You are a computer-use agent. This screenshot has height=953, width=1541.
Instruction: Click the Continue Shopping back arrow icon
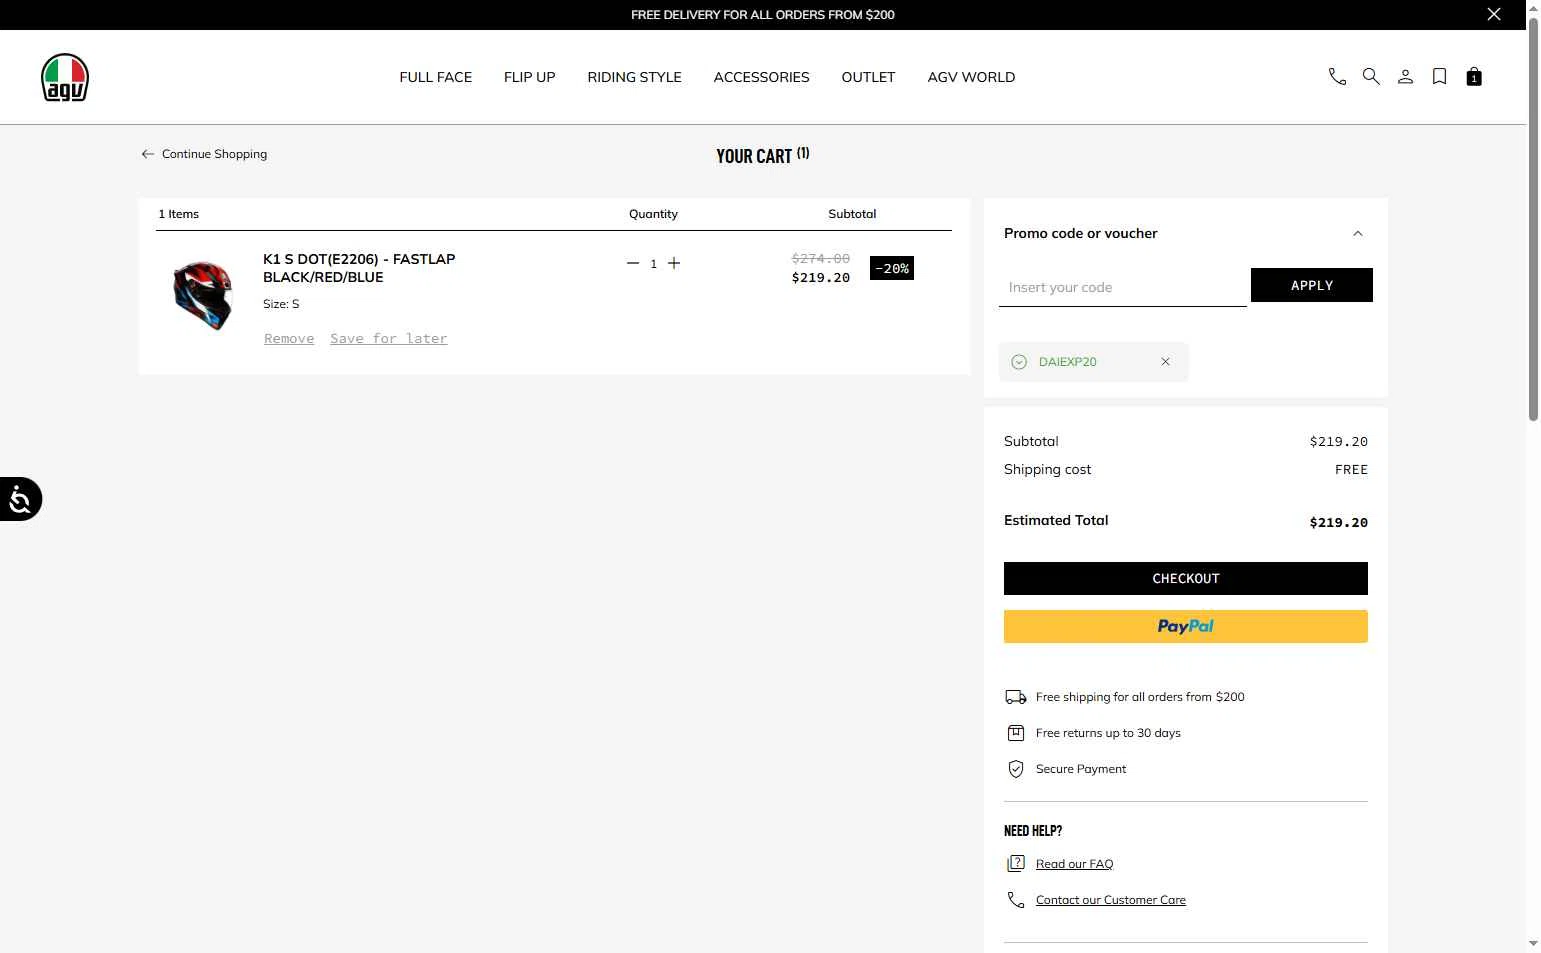(147, 154)
